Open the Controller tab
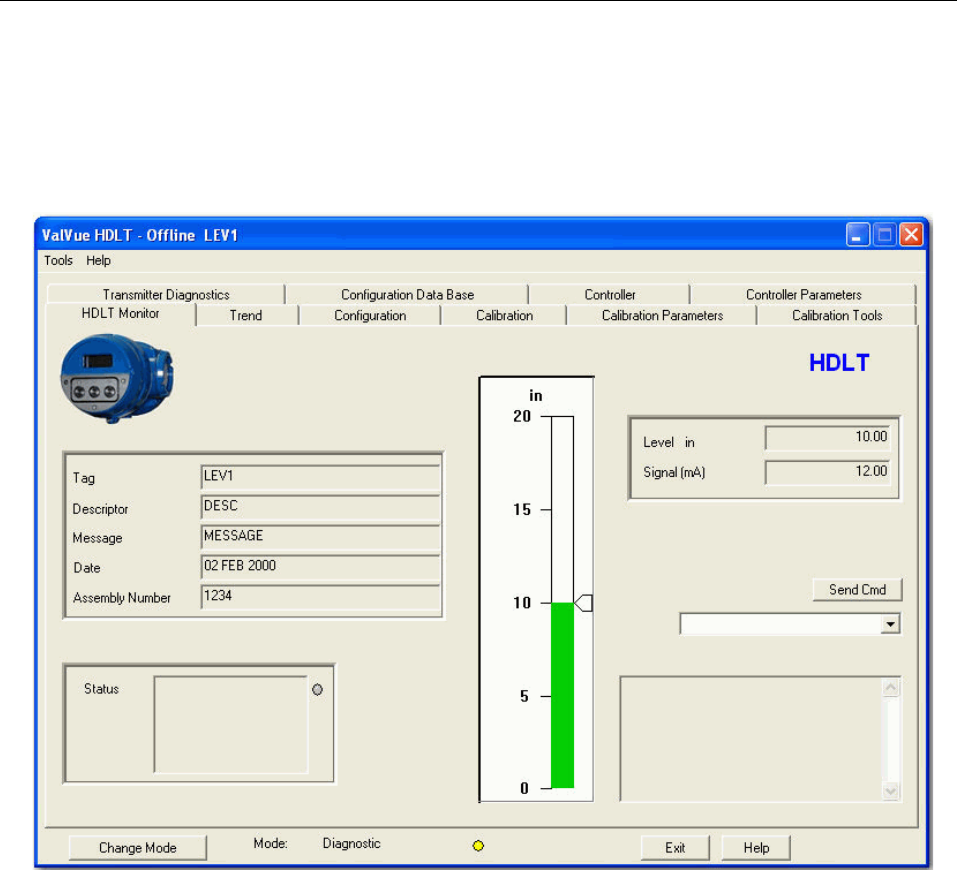Screen dimensions: 957x870 coord(610,294)
